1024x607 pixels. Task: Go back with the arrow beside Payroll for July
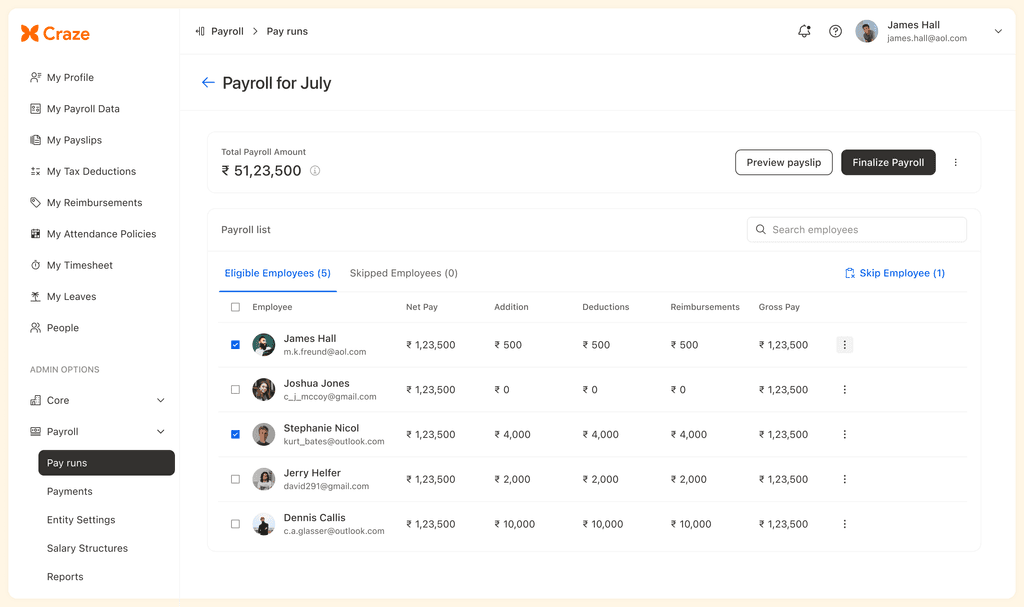(x=208, y=82)
